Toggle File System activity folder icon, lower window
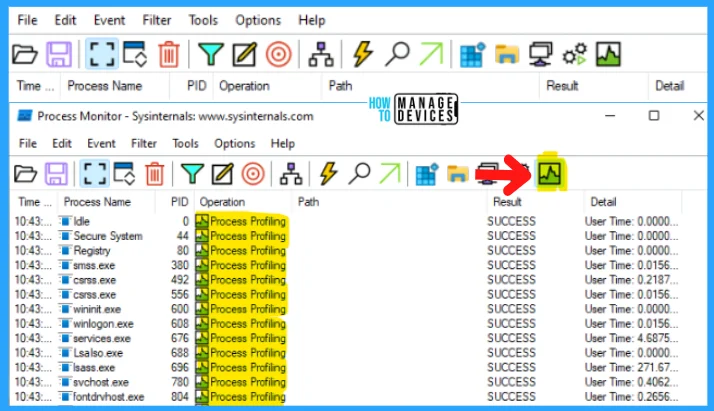The height and width of the screenshot is (411, 714). pyautogui.click(x=458, y=174)
